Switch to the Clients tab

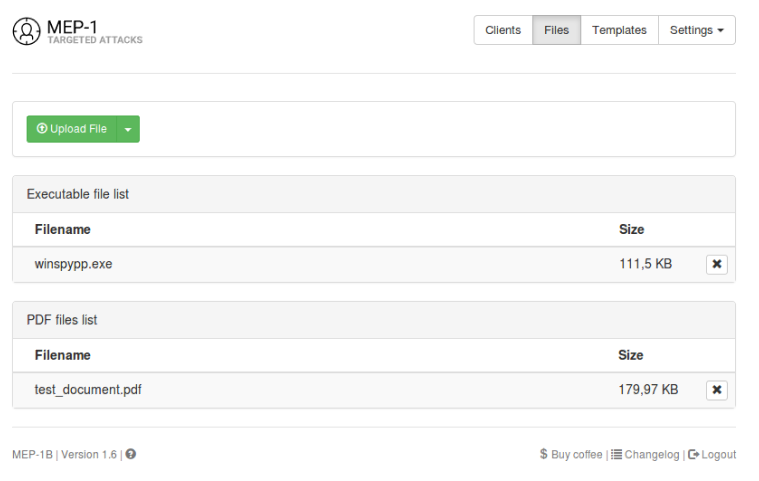503,30
